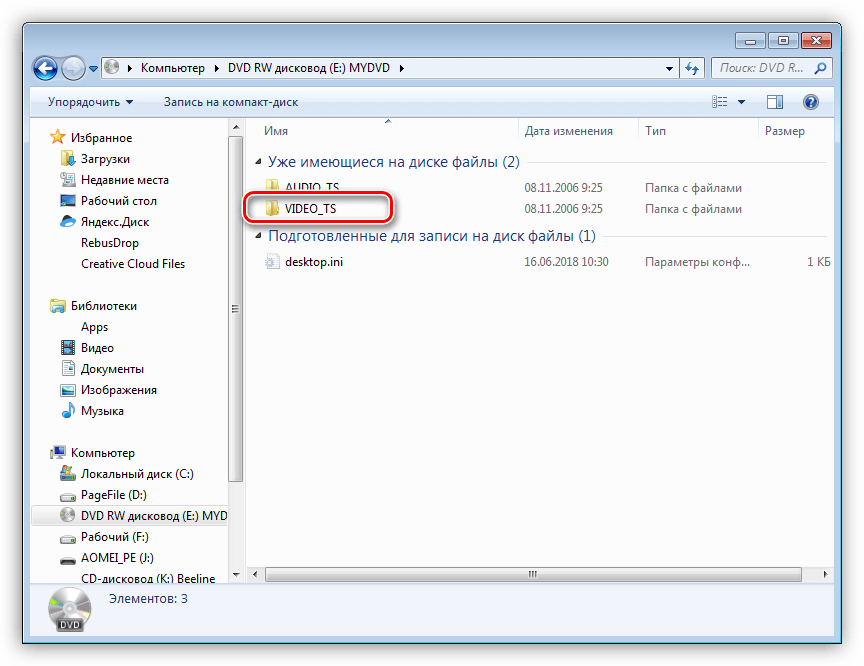This screenshot has width=864, height=666.
Task: Click the horizontal scrollbar in file list
Action: tap(532, 575)
